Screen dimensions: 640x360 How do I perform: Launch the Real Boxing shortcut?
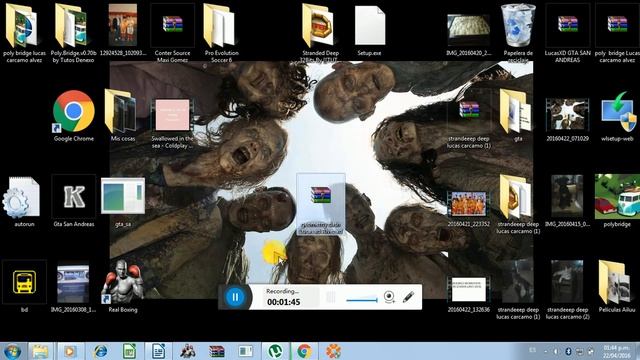pyautogui.click(x=123, y=287)
